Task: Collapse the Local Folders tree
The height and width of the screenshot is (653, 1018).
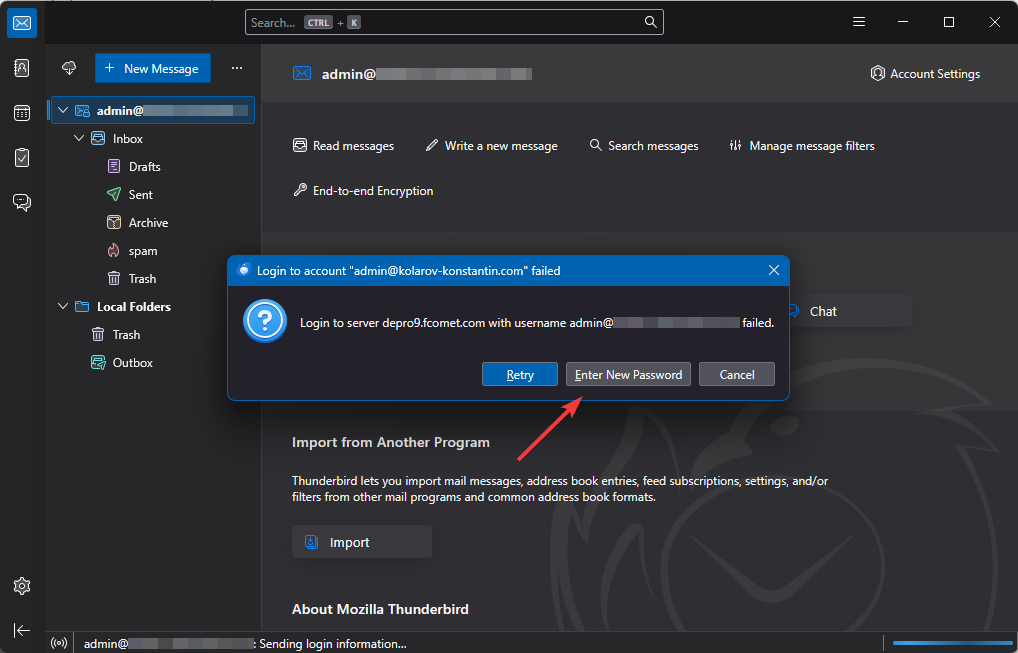Action: (x=63, y=306)
